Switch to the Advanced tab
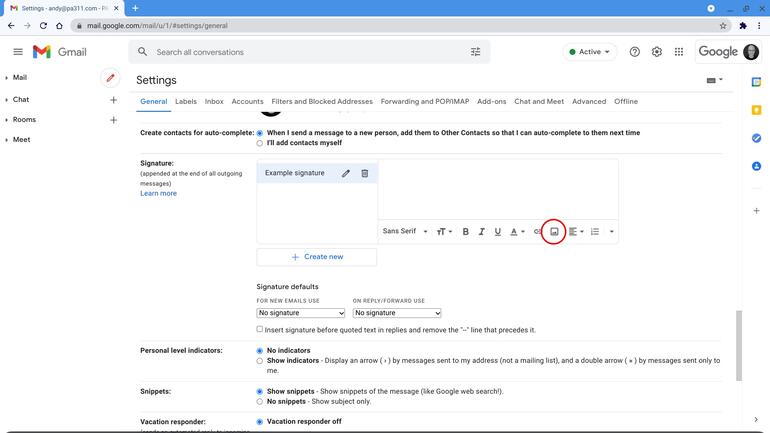This screenshot has height=433, width=770. [589, 102]
